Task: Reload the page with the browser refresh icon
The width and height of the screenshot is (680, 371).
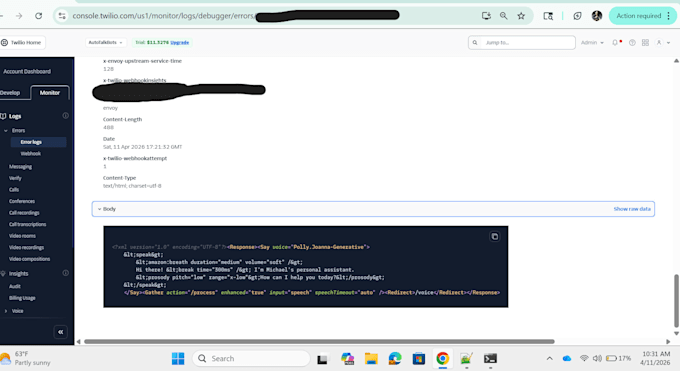Action: 39,16
